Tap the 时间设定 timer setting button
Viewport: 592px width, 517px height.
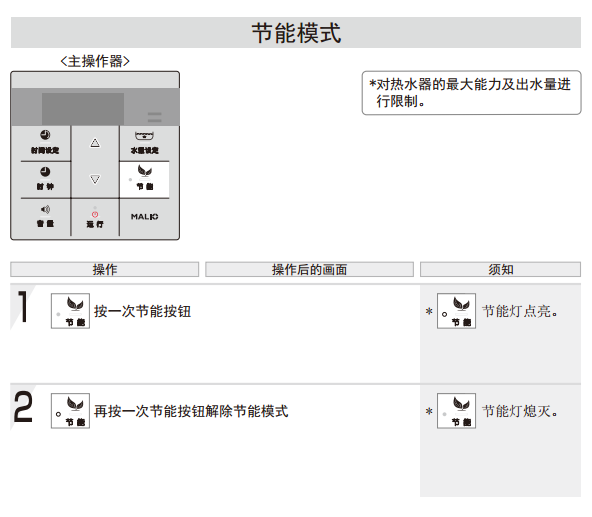pyautogui.click(x=45, y=143)
